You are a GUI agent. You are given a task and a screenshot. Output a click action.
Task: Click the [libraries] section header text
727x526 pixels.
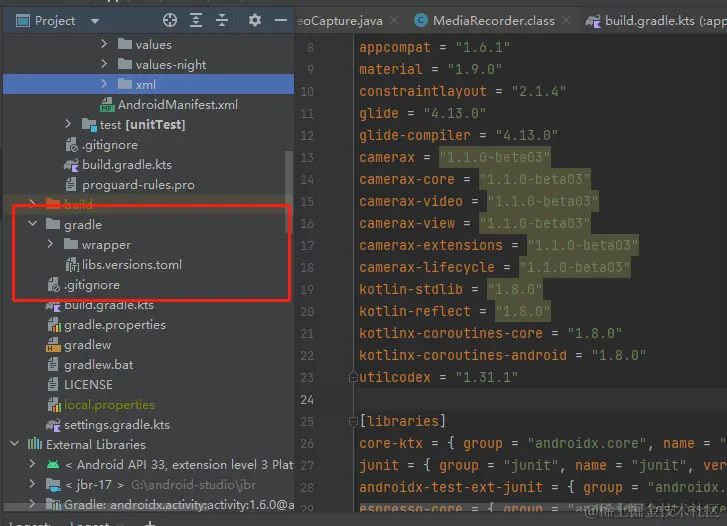(402, 421)
